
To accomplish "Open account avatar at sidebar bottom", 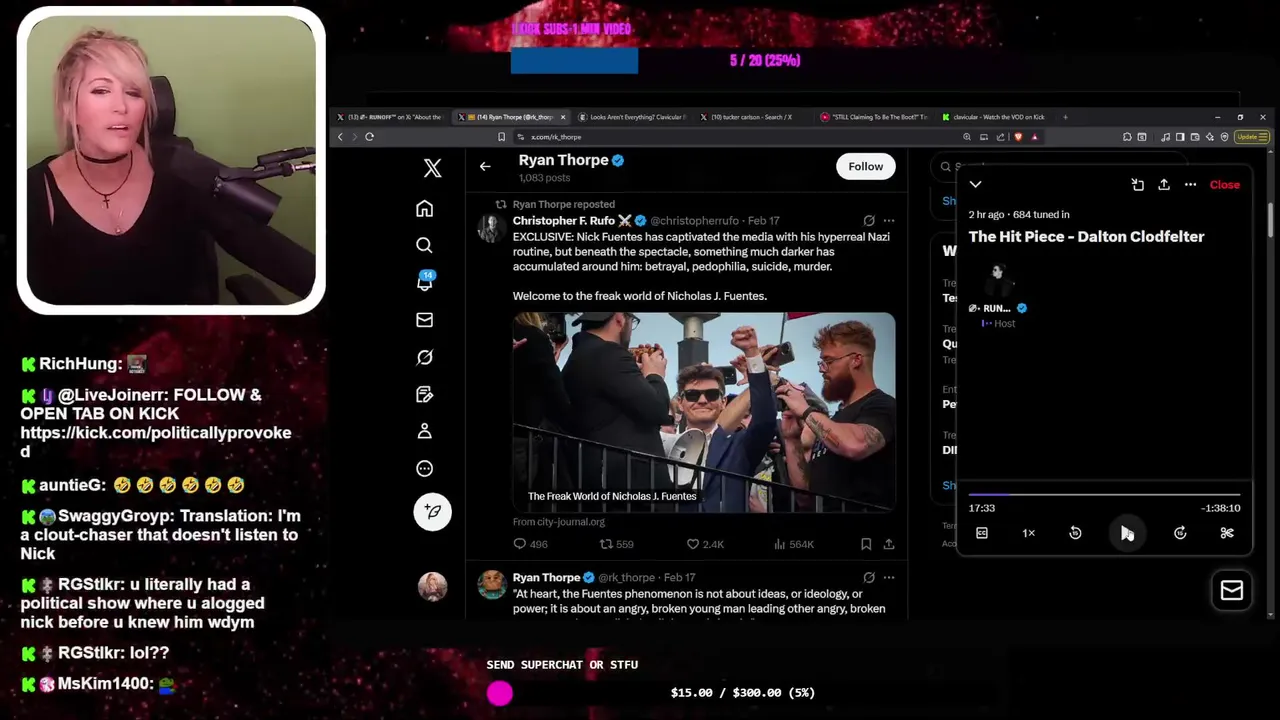I will pos(432,586).
